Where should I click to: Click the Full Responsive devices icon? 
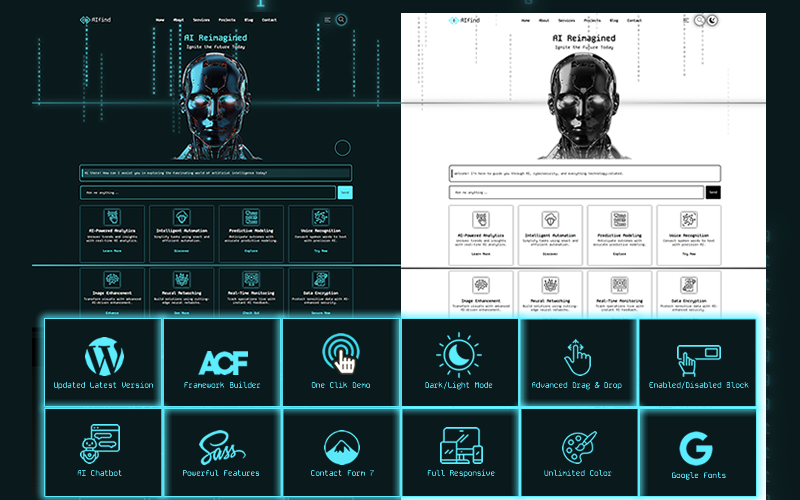tap(459, 444)
